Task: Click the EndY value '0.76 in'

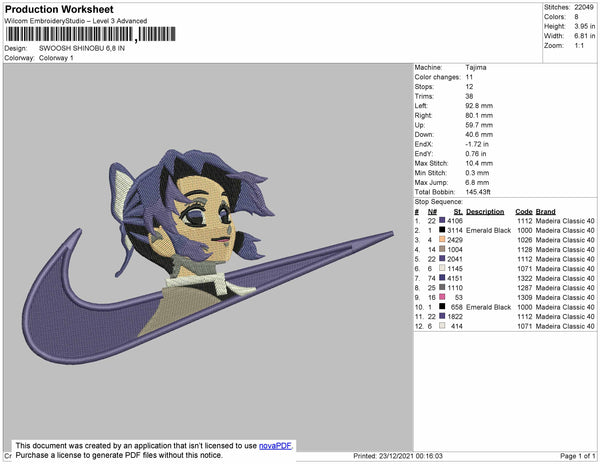Action: tap(476, 154)
